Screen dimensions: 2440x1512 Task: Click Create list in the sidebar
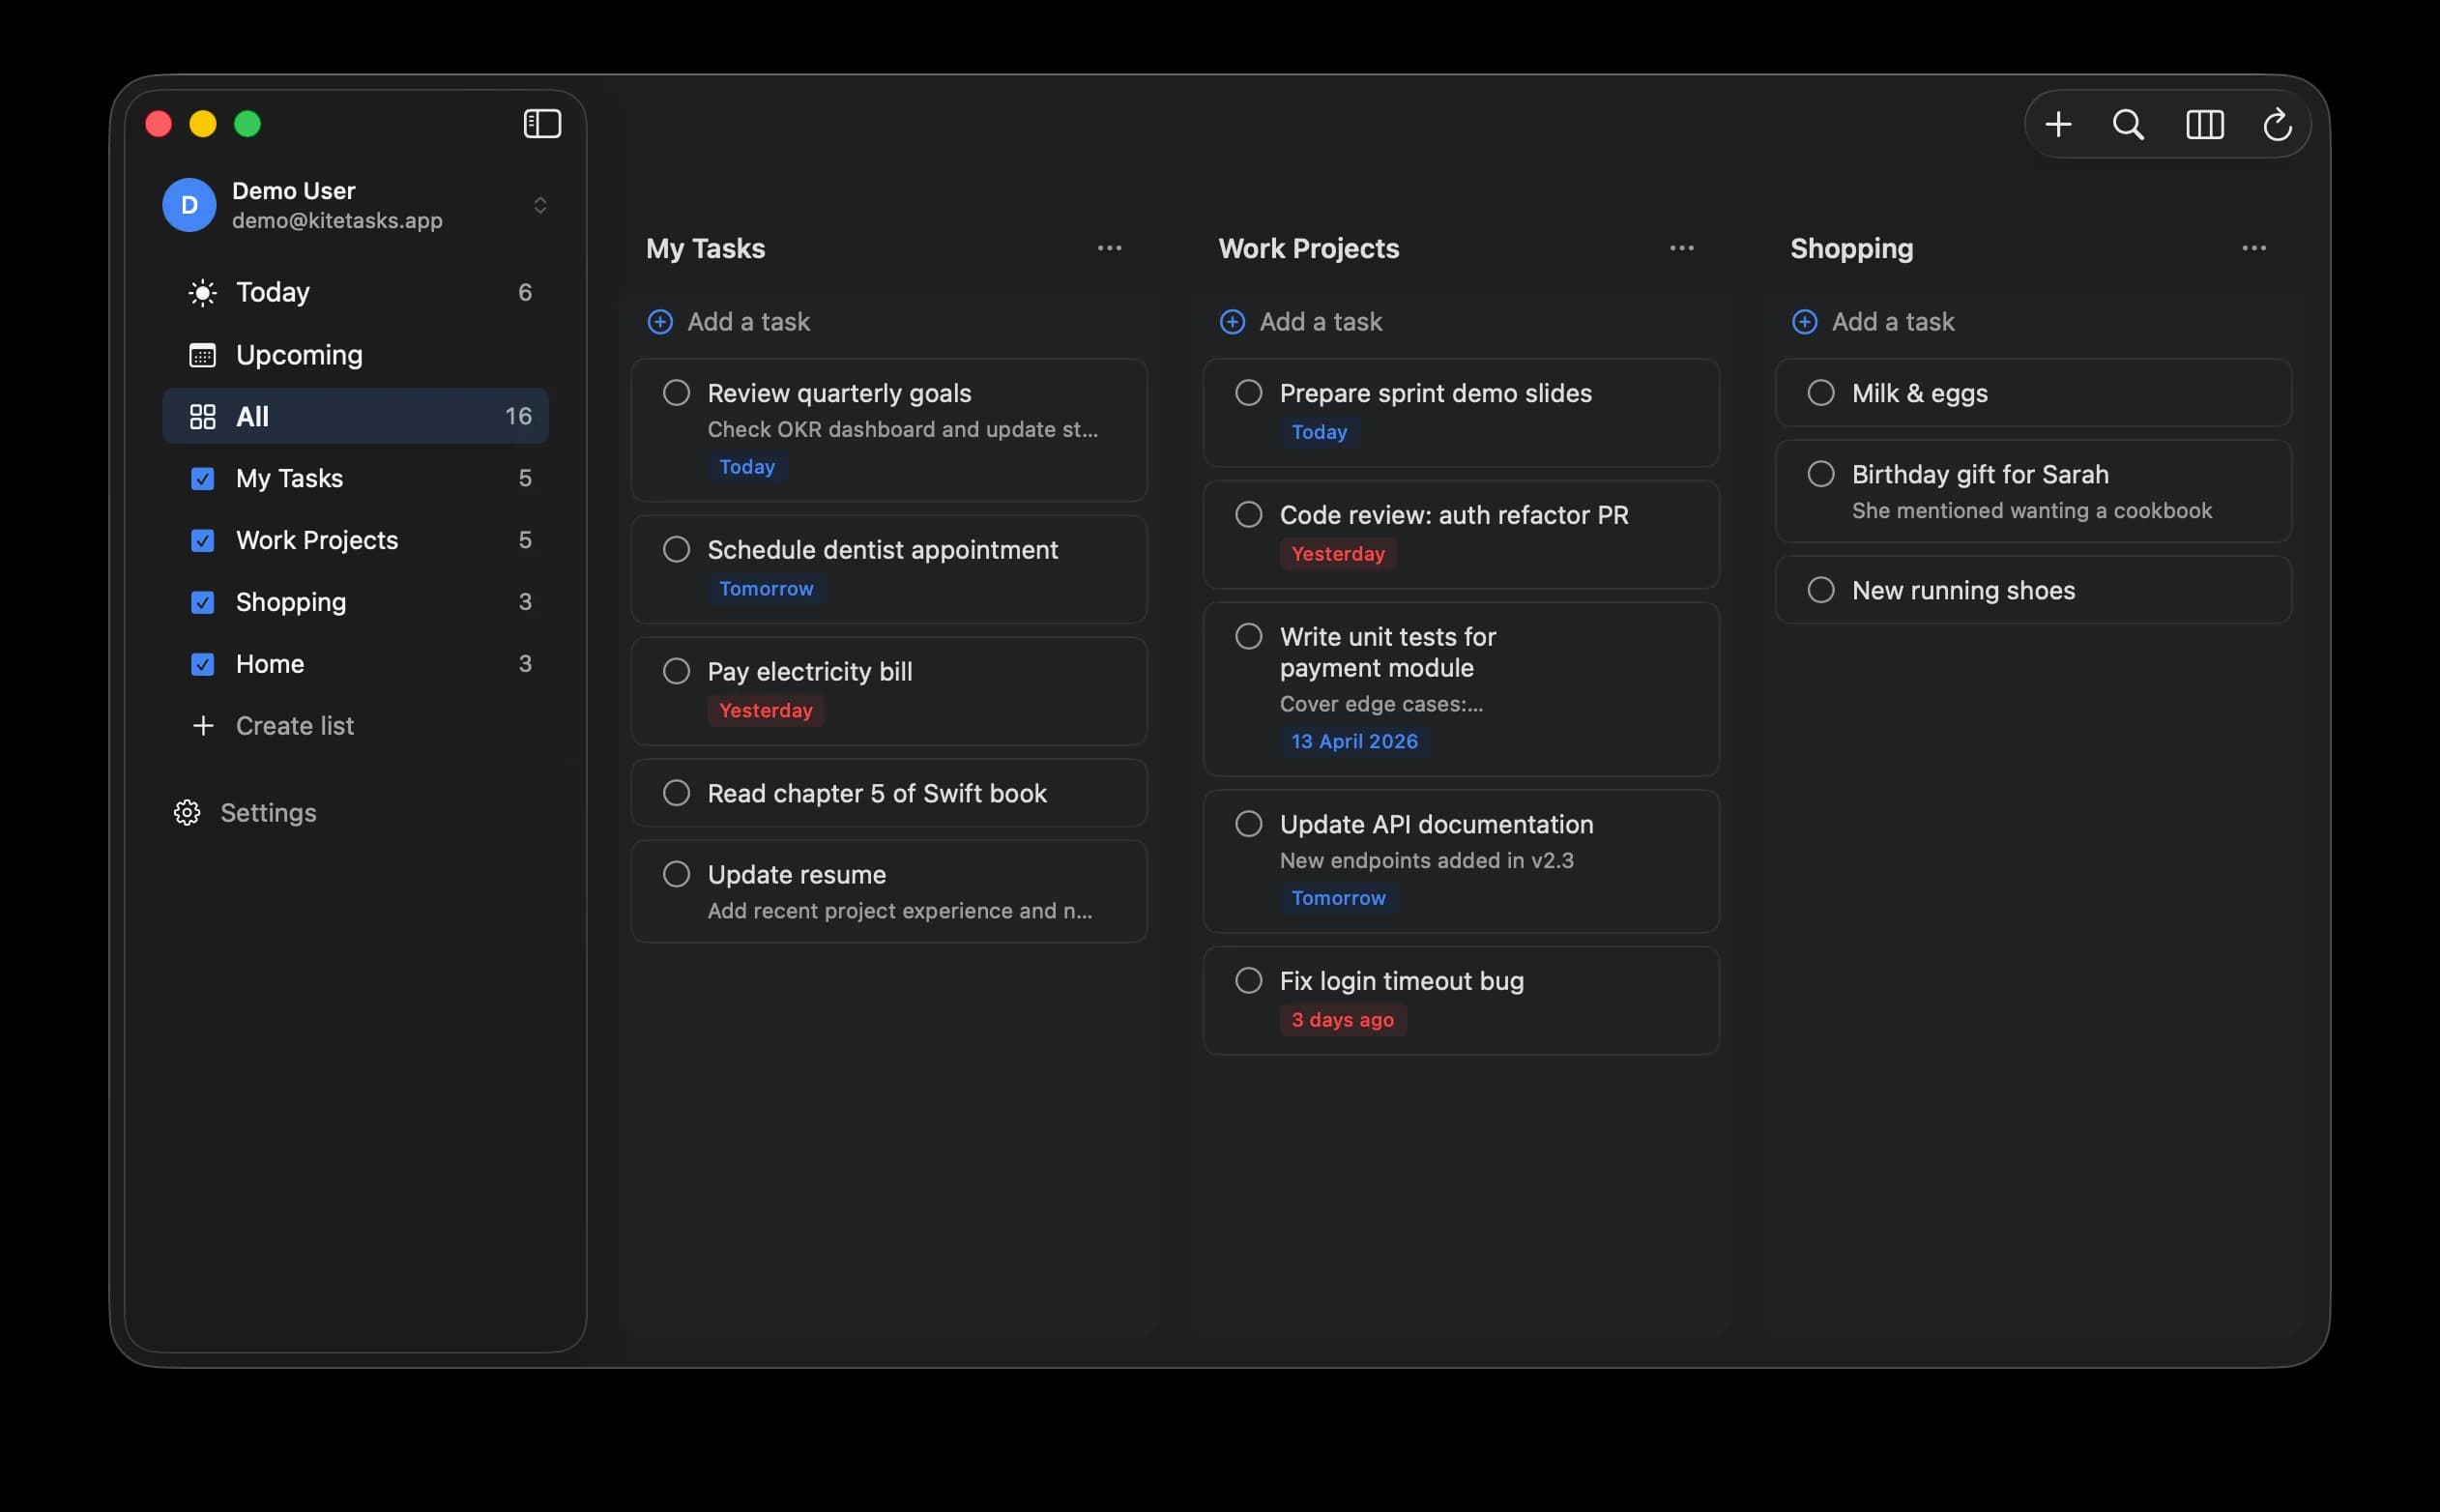294,725
